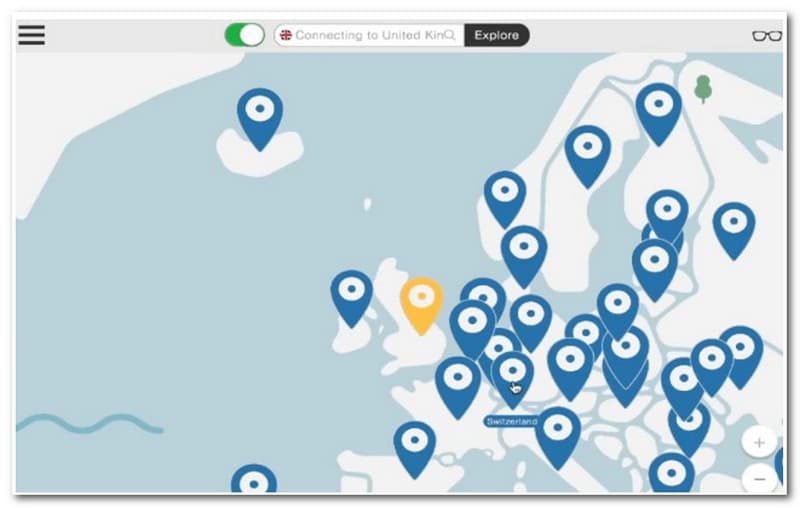This screenshot has height=508, width=800.
Task: Click the yellow United Kingdom pin
Action: pyautogui.click(x=421, y=306)
